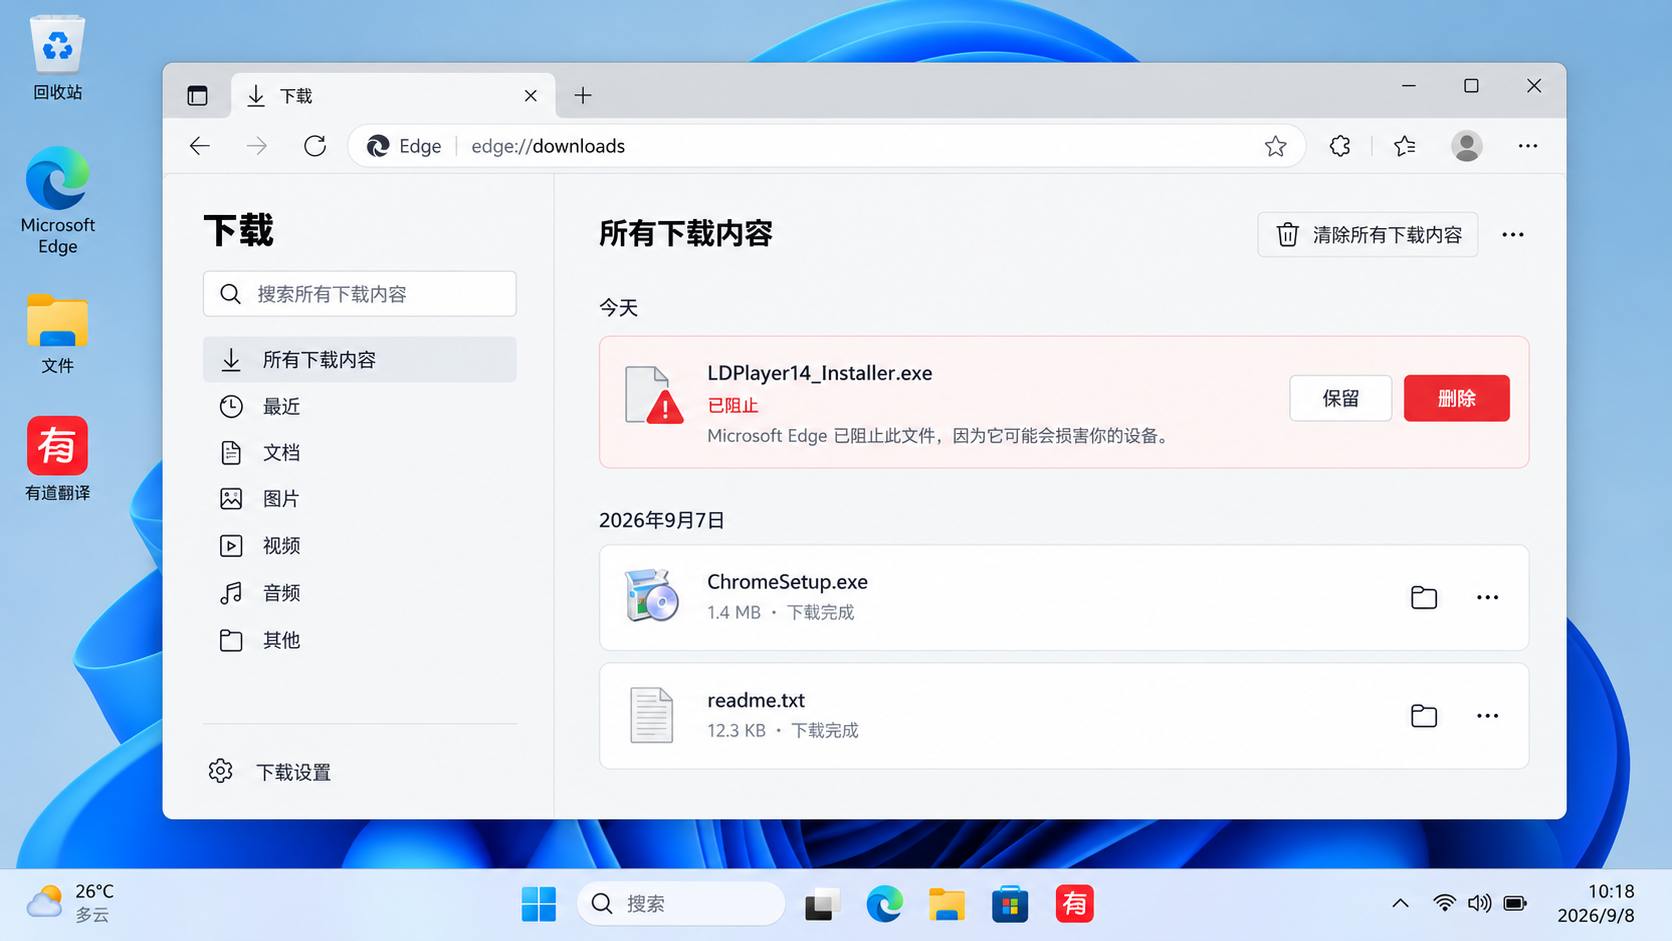The width and height of the screenshot is (1672, 941).
Task: Select 最近 in sidebar
Action: click(x=360, y=406)
